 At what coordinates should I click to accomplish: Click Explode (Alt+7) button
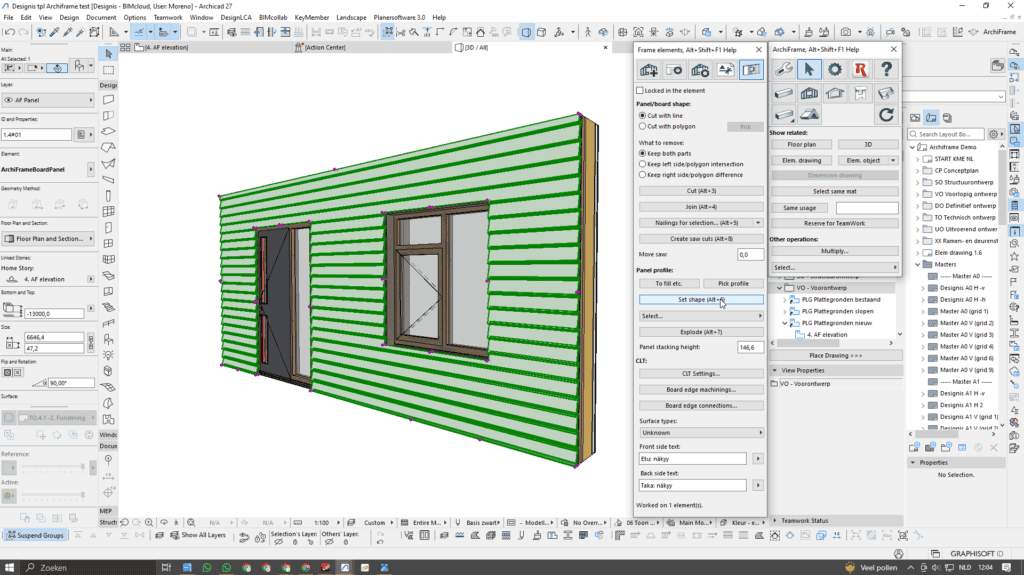pyautogui.click(x=701, y=332)
